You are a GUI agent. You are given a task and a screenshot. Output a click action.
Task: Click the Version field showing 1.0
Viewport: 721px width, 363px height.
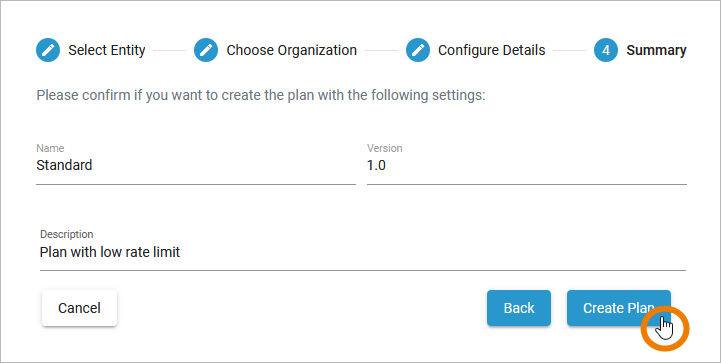tap(527, 165)
